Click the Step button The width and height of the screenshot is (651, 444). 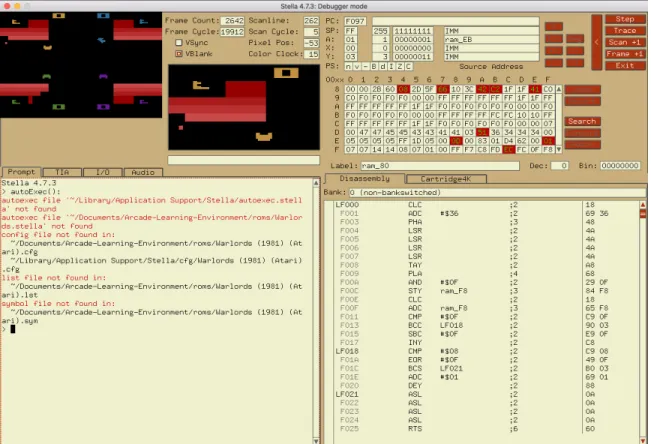pyautogui.click(x=625, y=19)
